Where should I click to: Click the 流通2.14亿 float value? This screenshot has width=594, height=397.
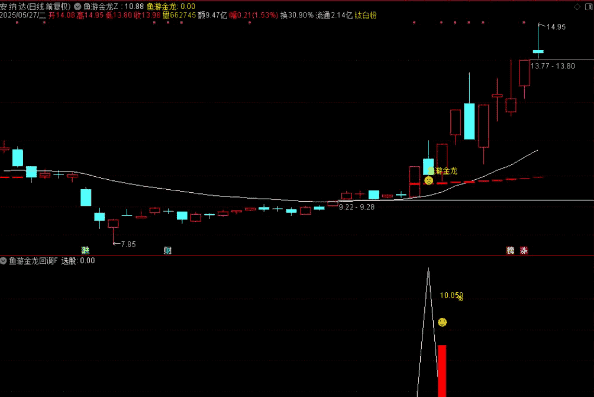coord(334,15)
